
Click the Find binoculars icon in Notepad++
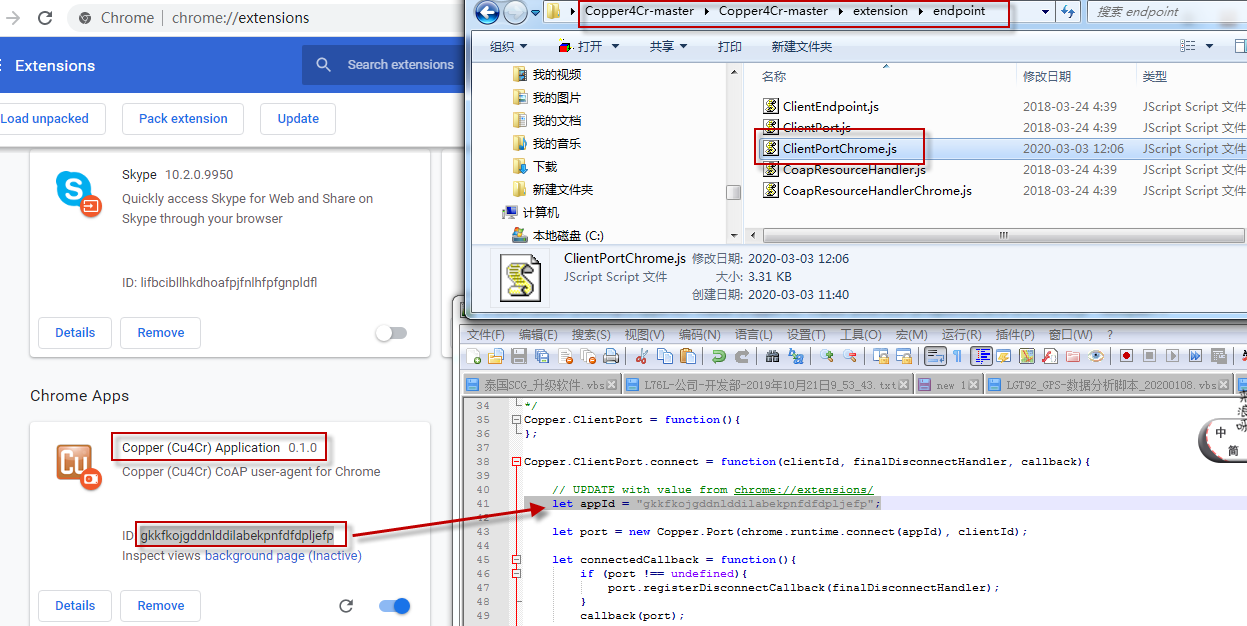(772, 356)
